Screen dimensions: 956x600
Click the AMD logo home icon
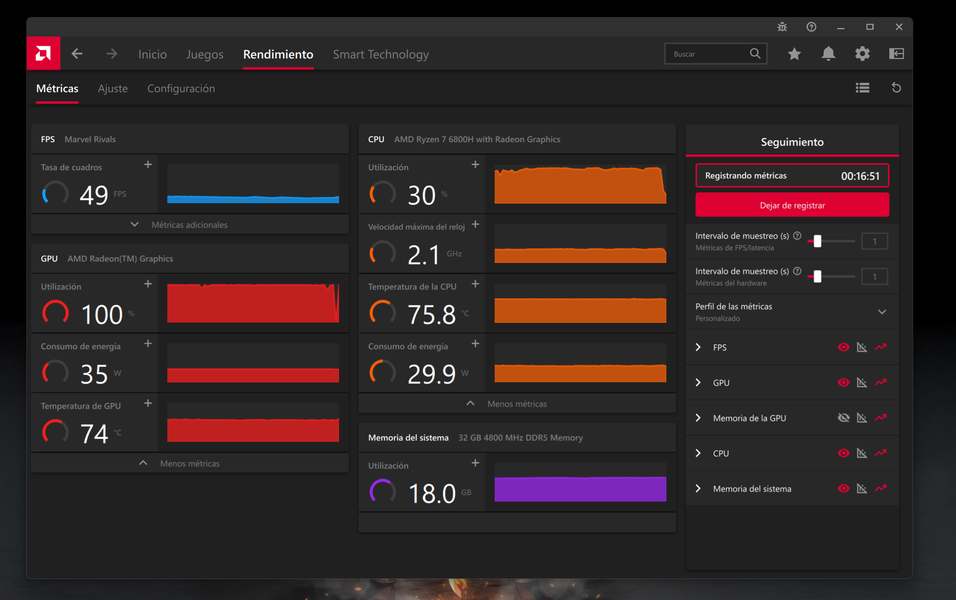pos(43,54)
